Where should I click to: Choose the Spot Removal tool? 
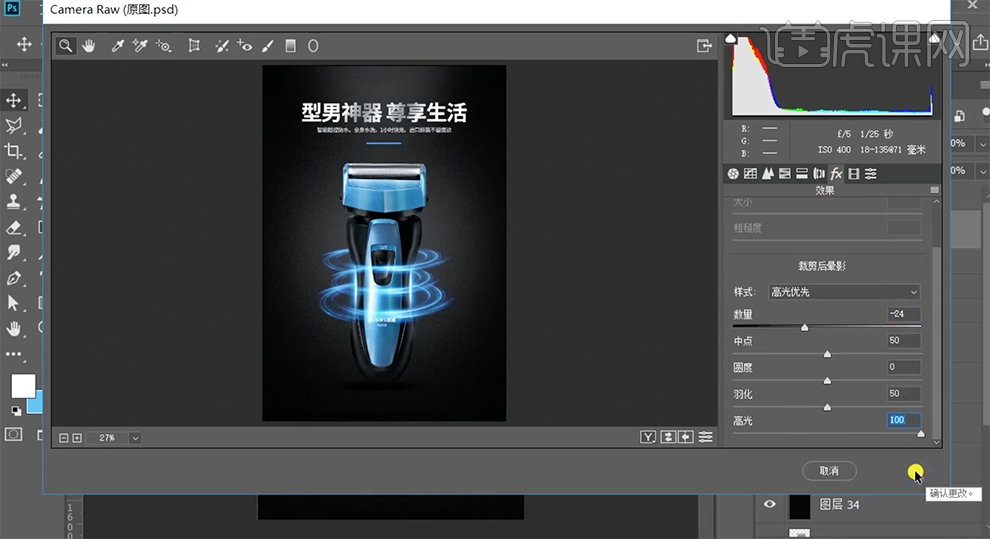click(220, 46)
